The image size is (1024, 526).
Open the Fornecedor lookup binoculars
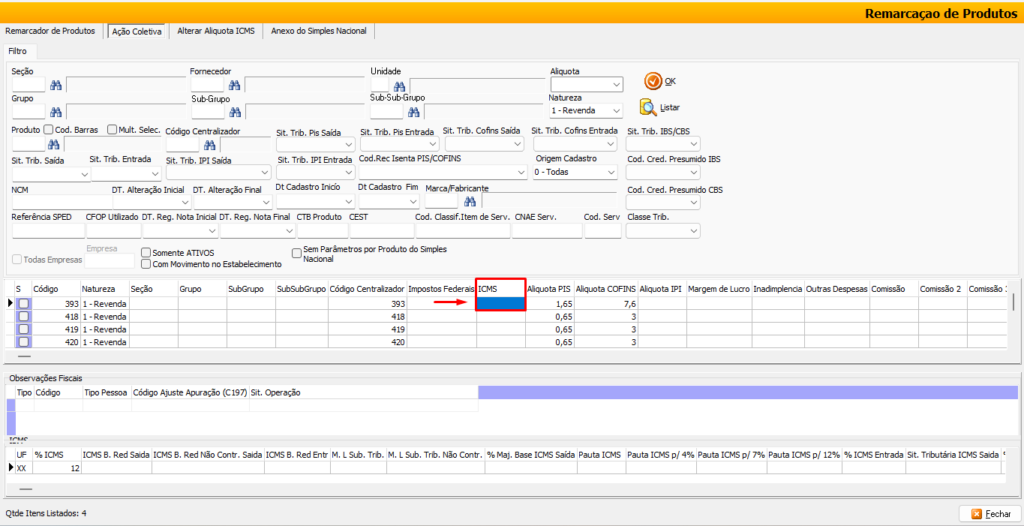click(233, 85)
